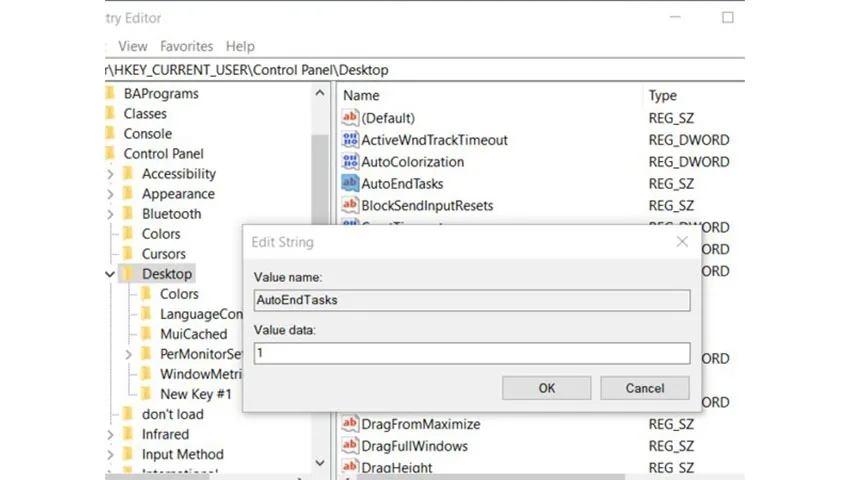Click the DragFromMaximize string icon
The image size is (850, 480).
pyautogui.click(x=350, y=424)
